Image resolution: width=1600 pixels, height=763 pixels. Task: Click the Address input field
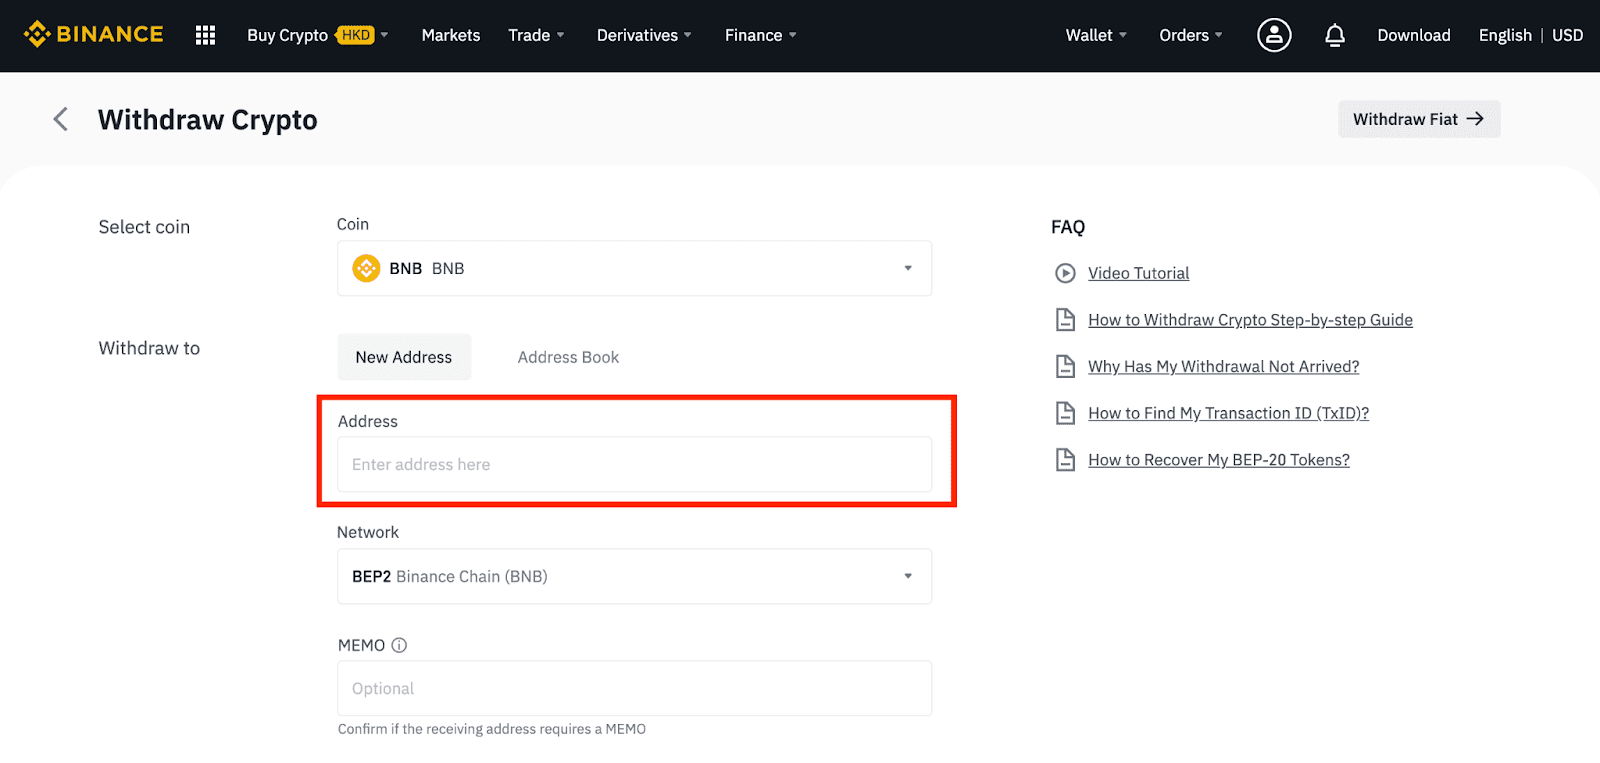pos(634,464)
